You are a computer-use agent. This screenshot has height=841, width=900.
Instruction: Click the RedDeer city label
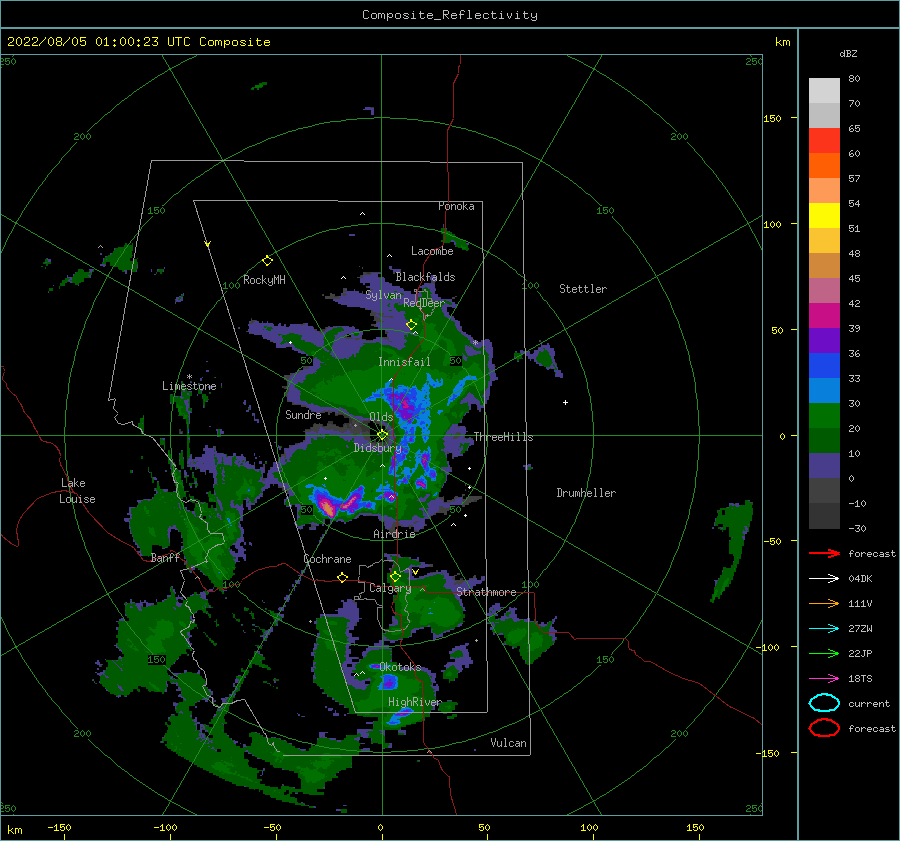pos(424,303)
